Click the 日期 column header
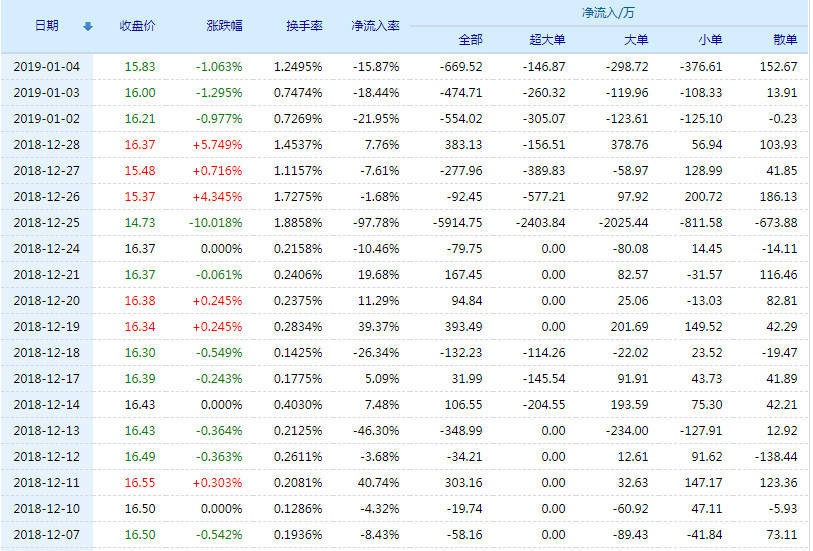Screen dimensions: 813x551 (x=46, y=26)
